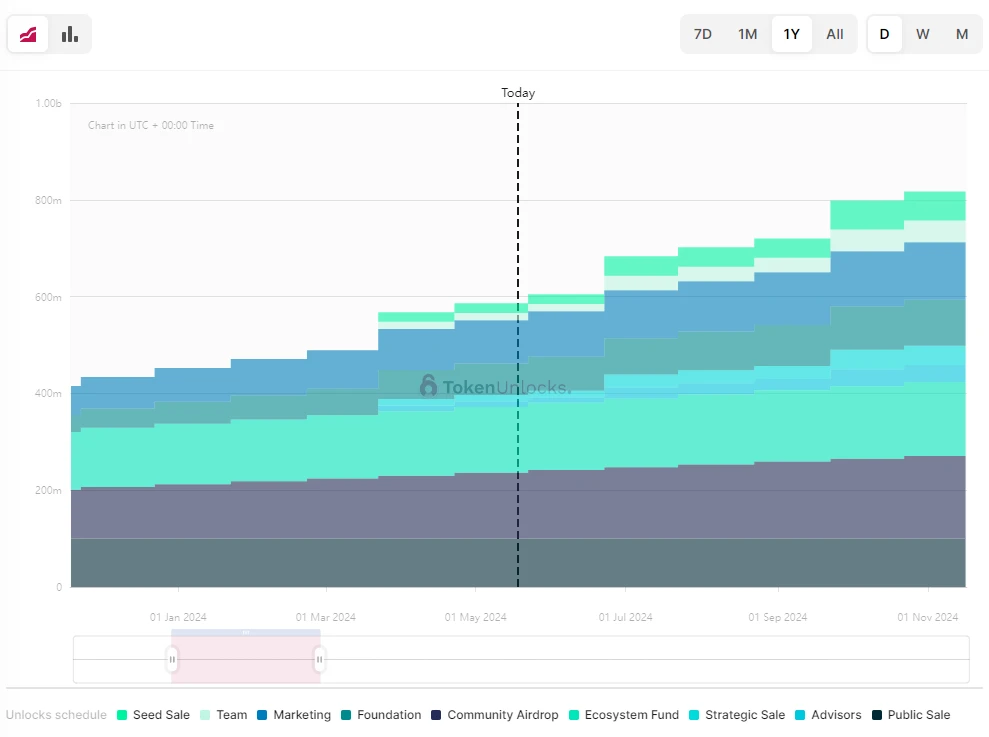989x737 pixels.
Task: Set monthly interval with M button
Action: click(x=962, y=34)
